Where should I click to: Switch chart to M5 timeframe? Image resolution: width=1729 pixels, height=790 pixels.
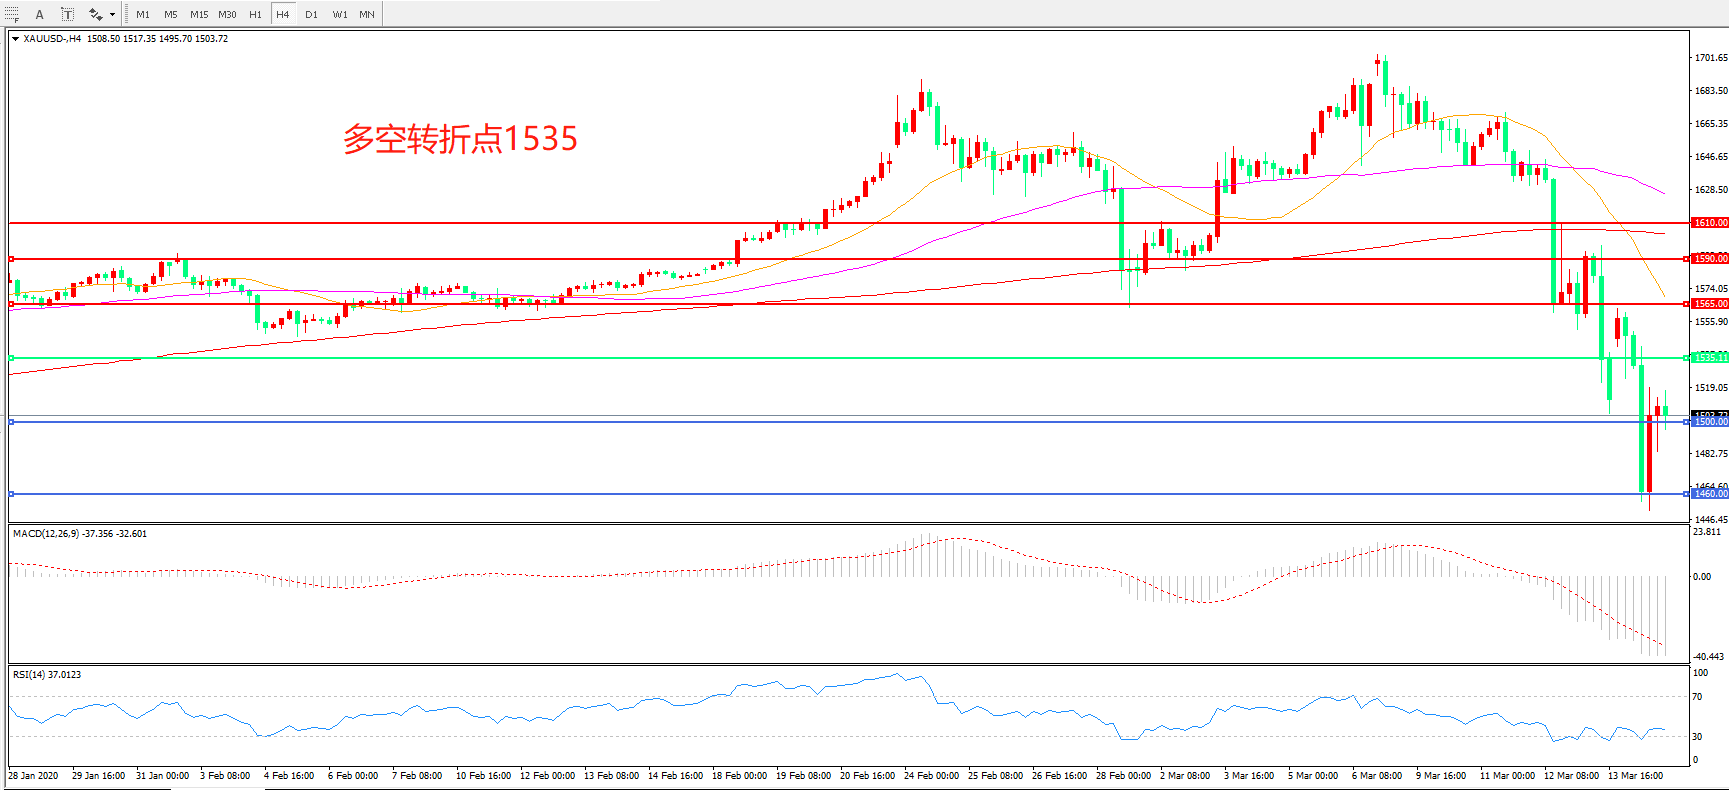(171, 14)
